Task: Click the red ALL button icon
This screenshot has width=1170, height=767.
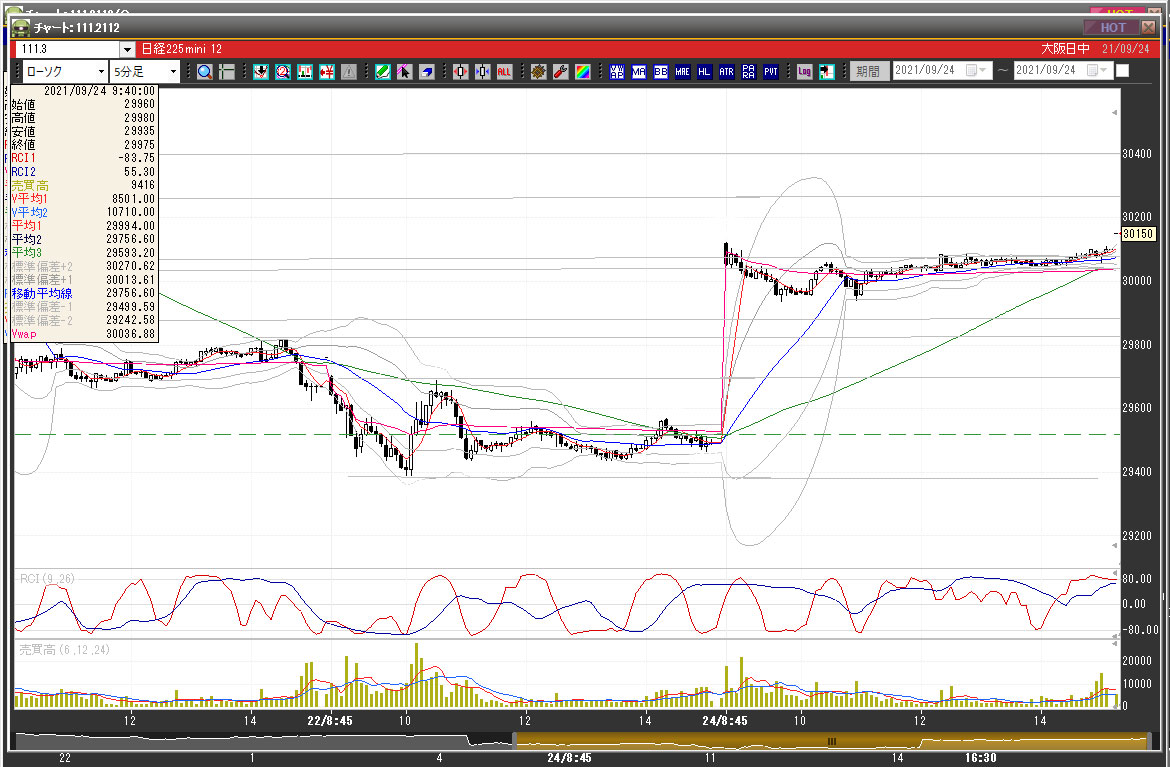Action: [504, 72]
